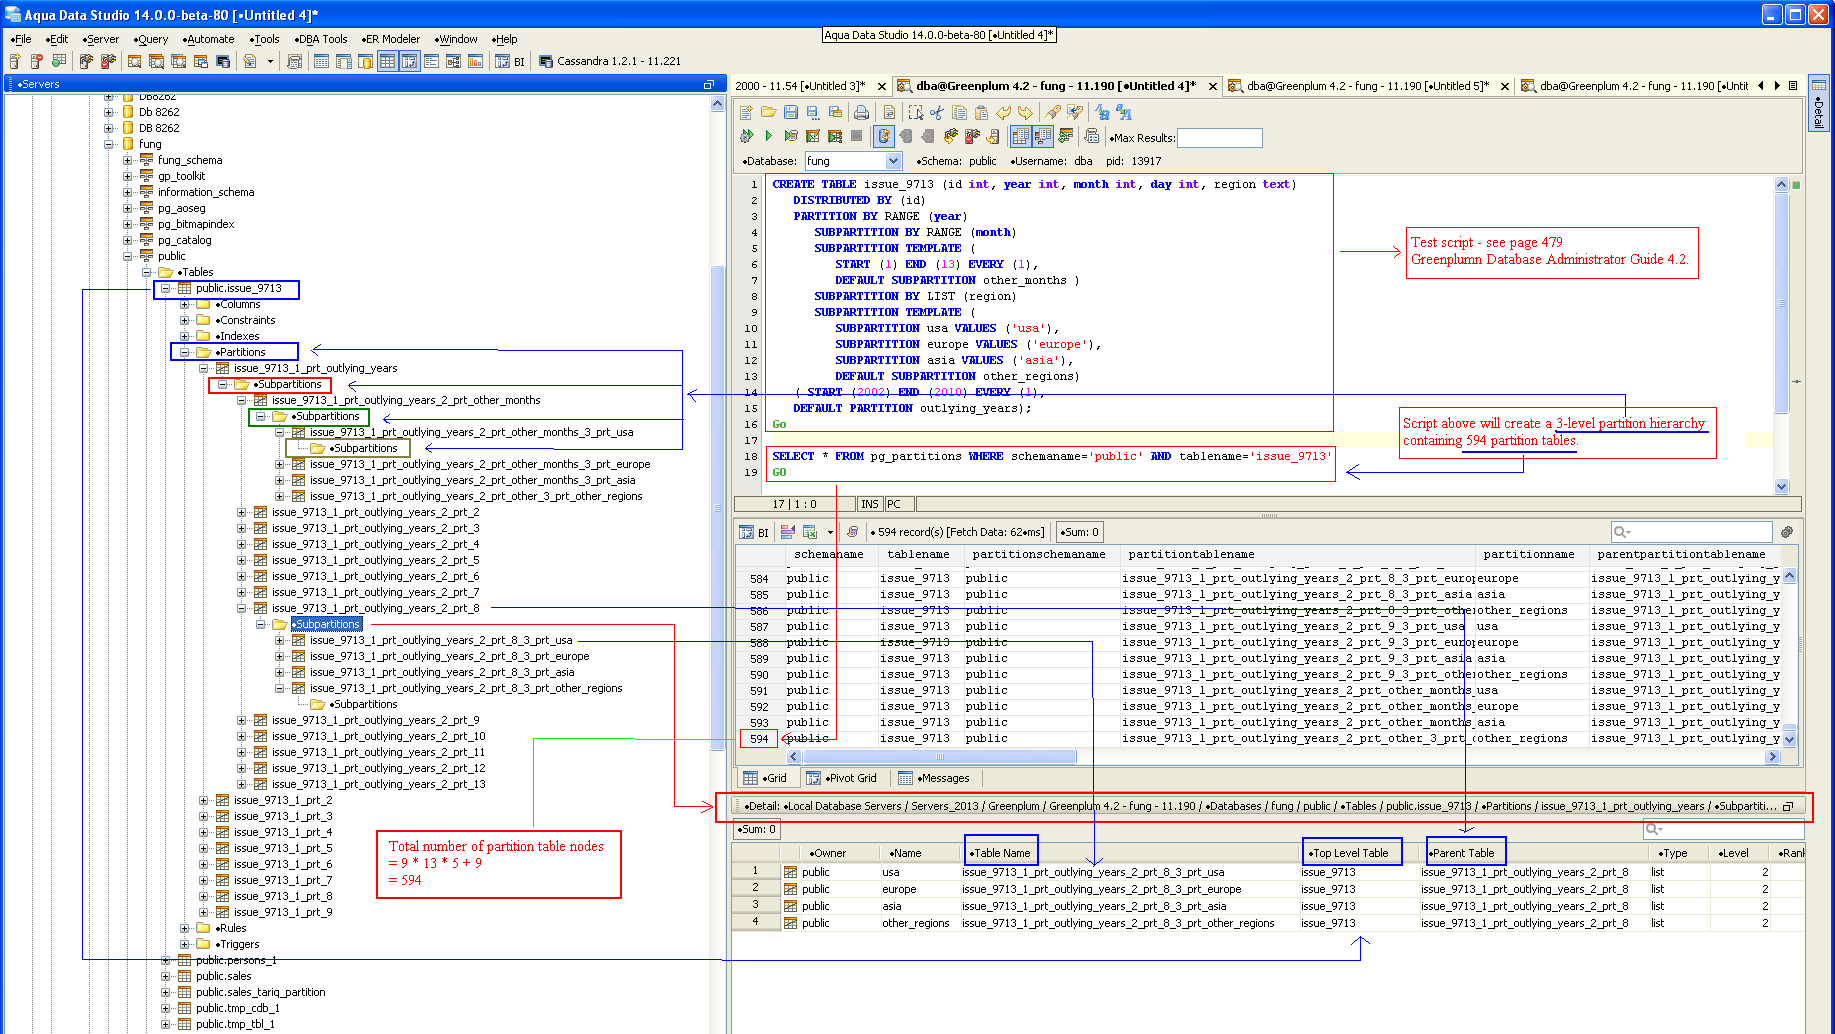1835x1034 pixels.
Task: Click the BI button in results toolbar
Action: 755,533
